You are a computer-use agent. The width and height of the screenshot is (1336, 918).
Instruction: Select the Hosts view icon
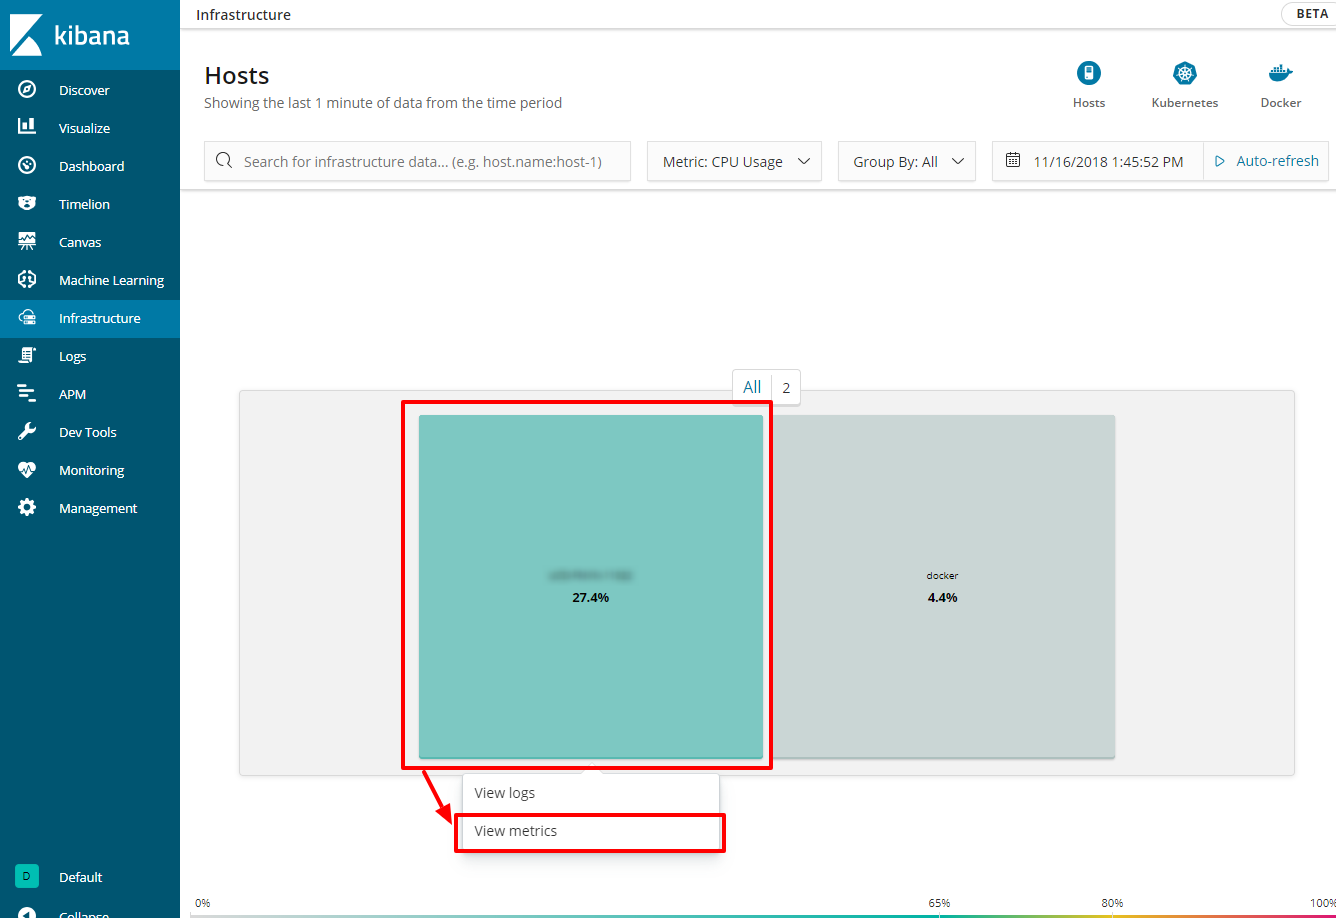coord(1089,73)
